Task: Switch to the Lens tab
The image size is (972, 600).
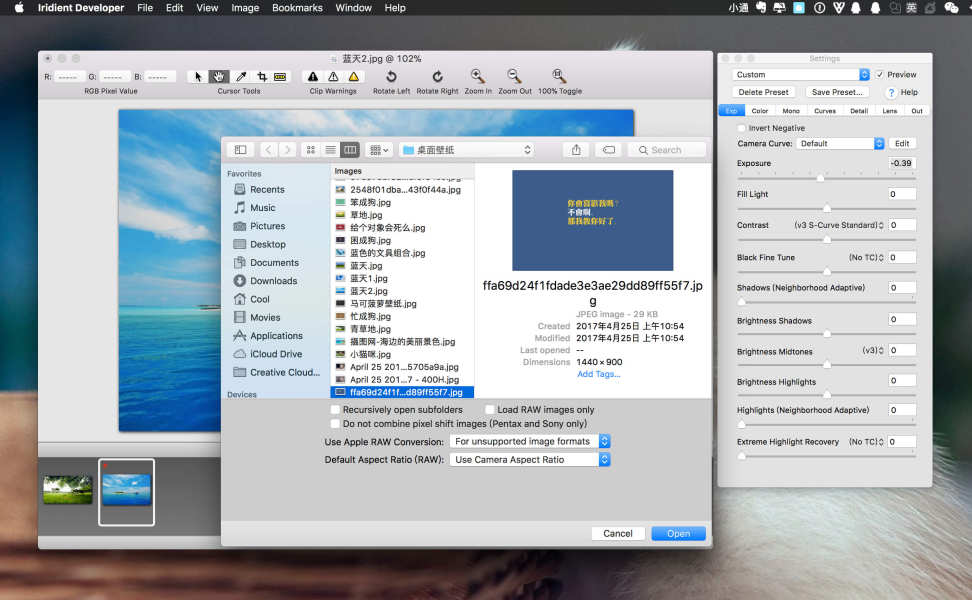Action: (890, 111)
